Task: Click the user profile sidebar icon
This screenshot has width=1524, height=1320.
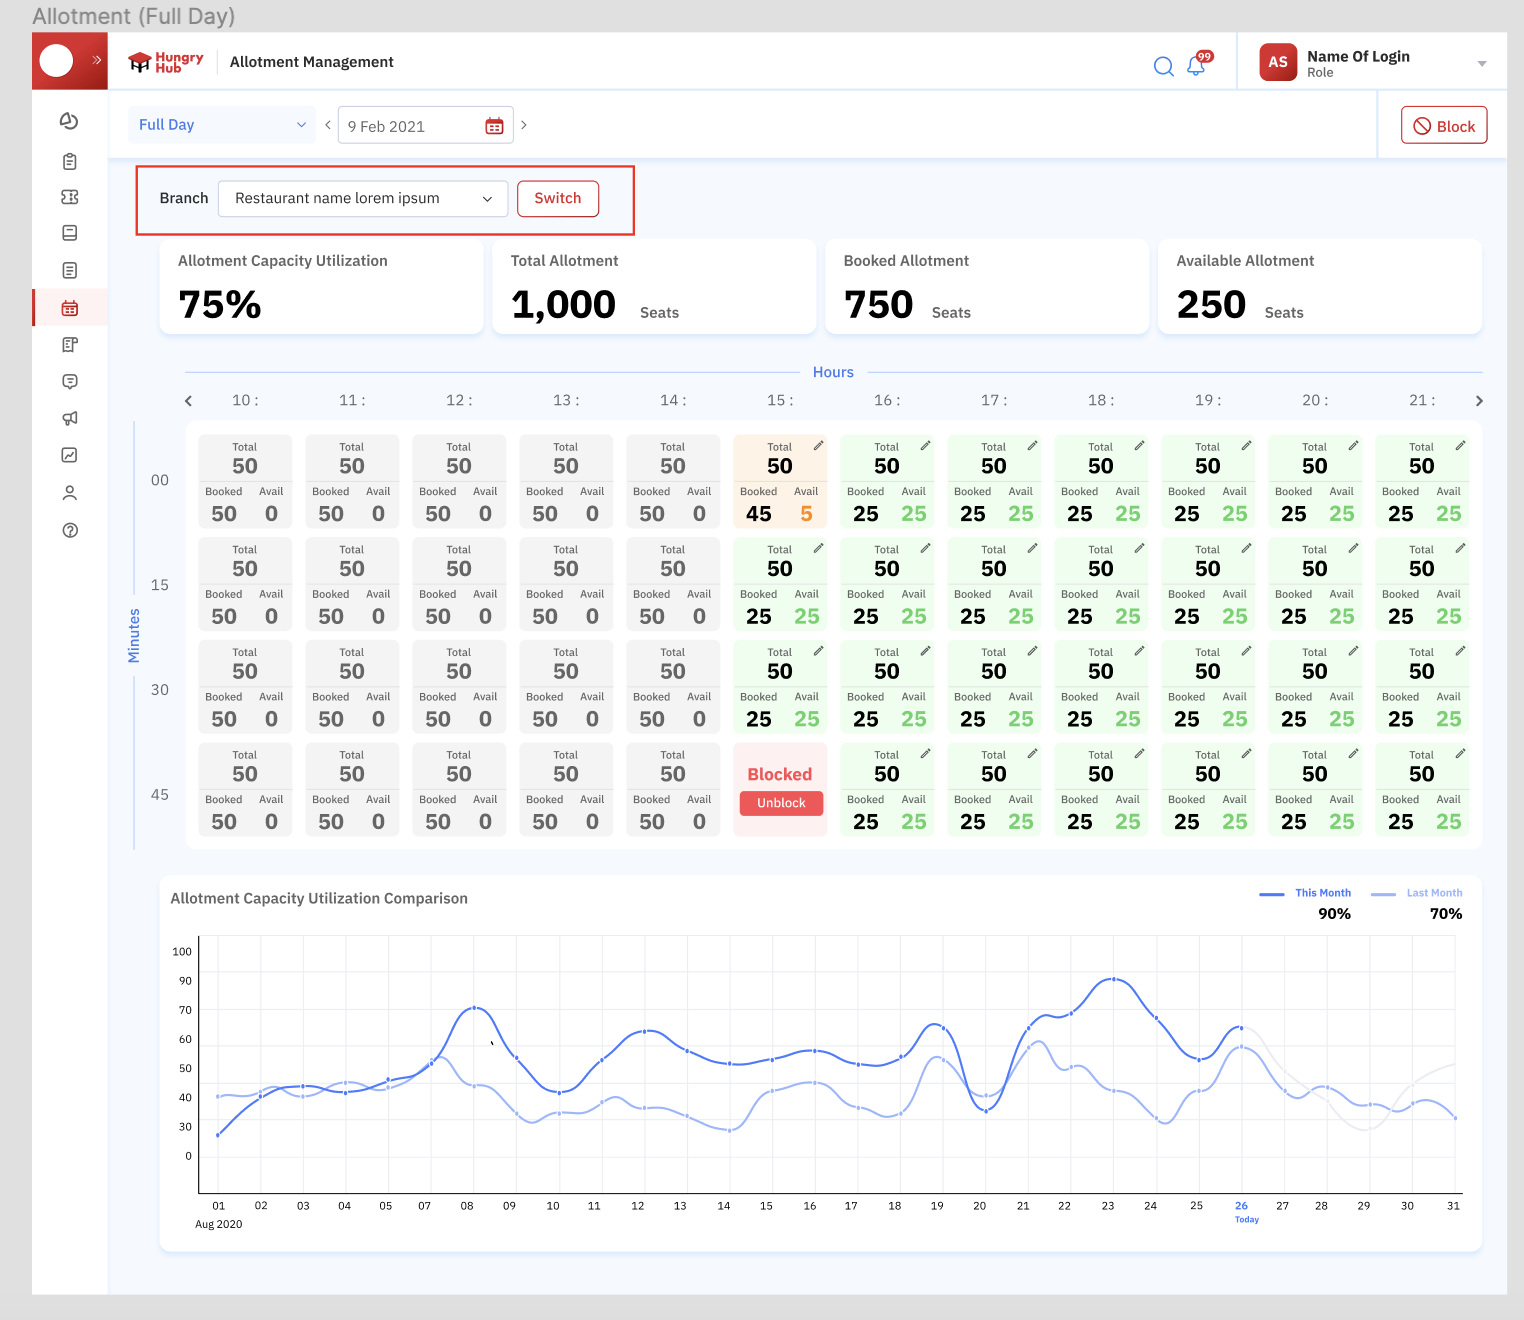Action: click(x=70, y=492)
